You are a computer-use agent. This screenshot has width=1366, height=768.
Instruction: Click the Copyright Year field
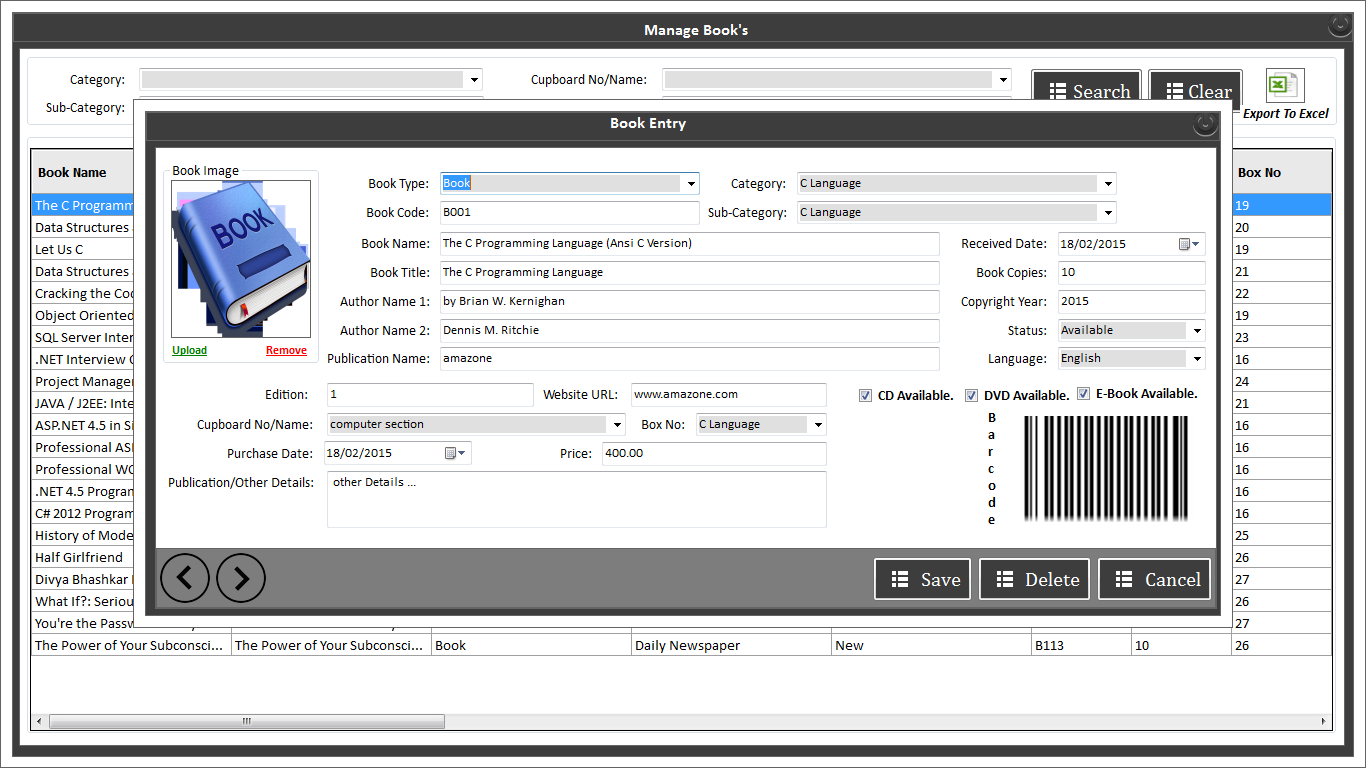(1132, 302)
